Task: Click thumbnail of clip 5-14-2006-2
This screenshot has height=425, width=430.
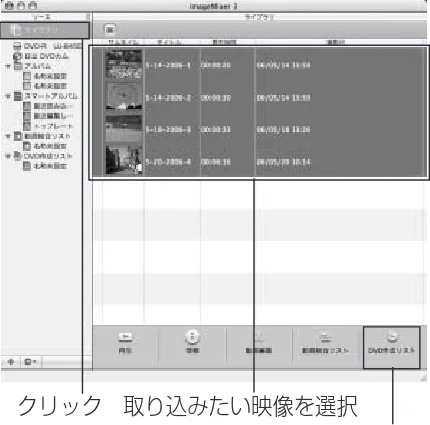Action: pos(124,97)
